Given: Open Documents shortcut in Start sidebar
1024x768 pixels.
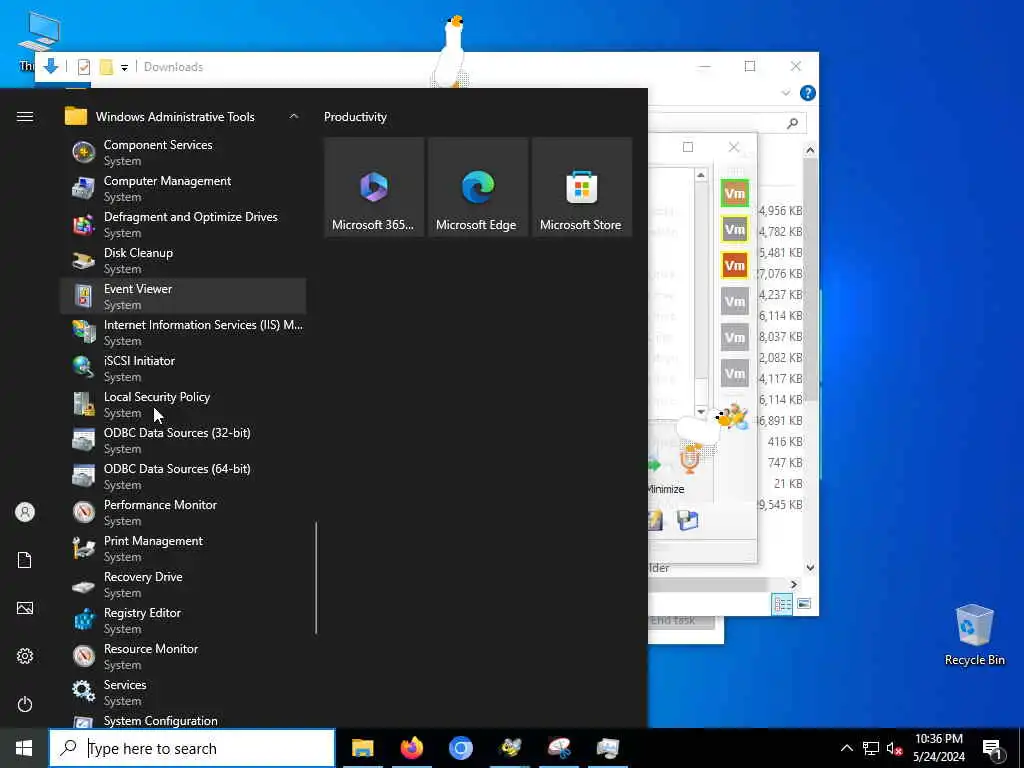Looking at the screenshot, I should 25,560.
